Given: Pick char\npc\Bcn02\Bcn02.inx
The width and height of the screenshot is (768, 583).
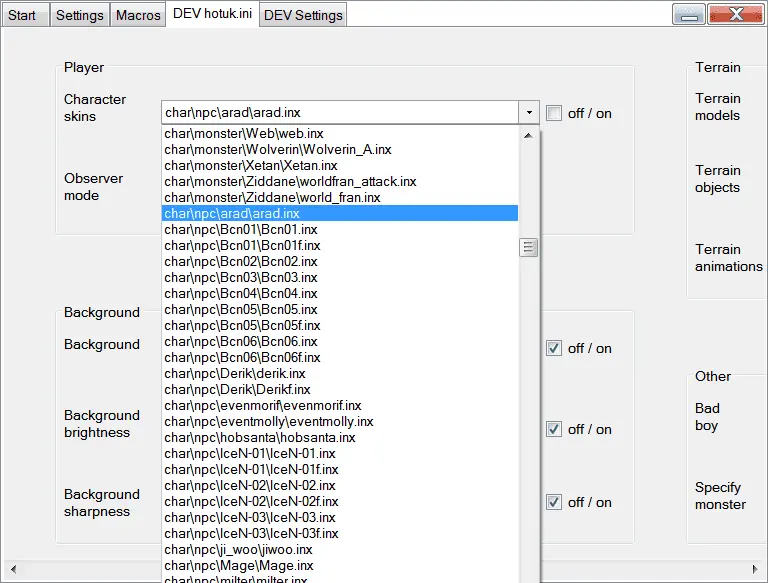Looking at the screenshot, I should pos(340,262).
